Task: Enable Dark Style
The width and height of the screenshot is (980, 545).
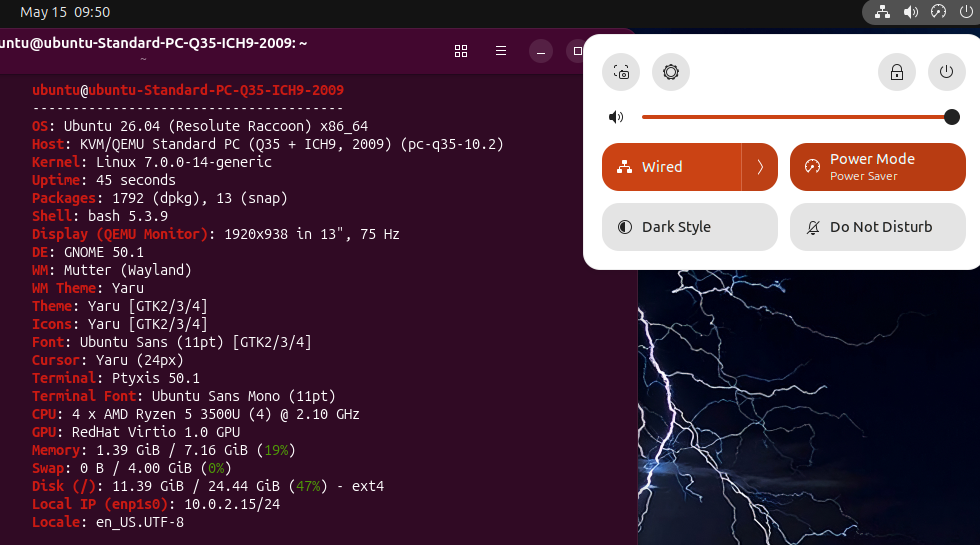Action: pyautogui.click(x=689, y=227)
